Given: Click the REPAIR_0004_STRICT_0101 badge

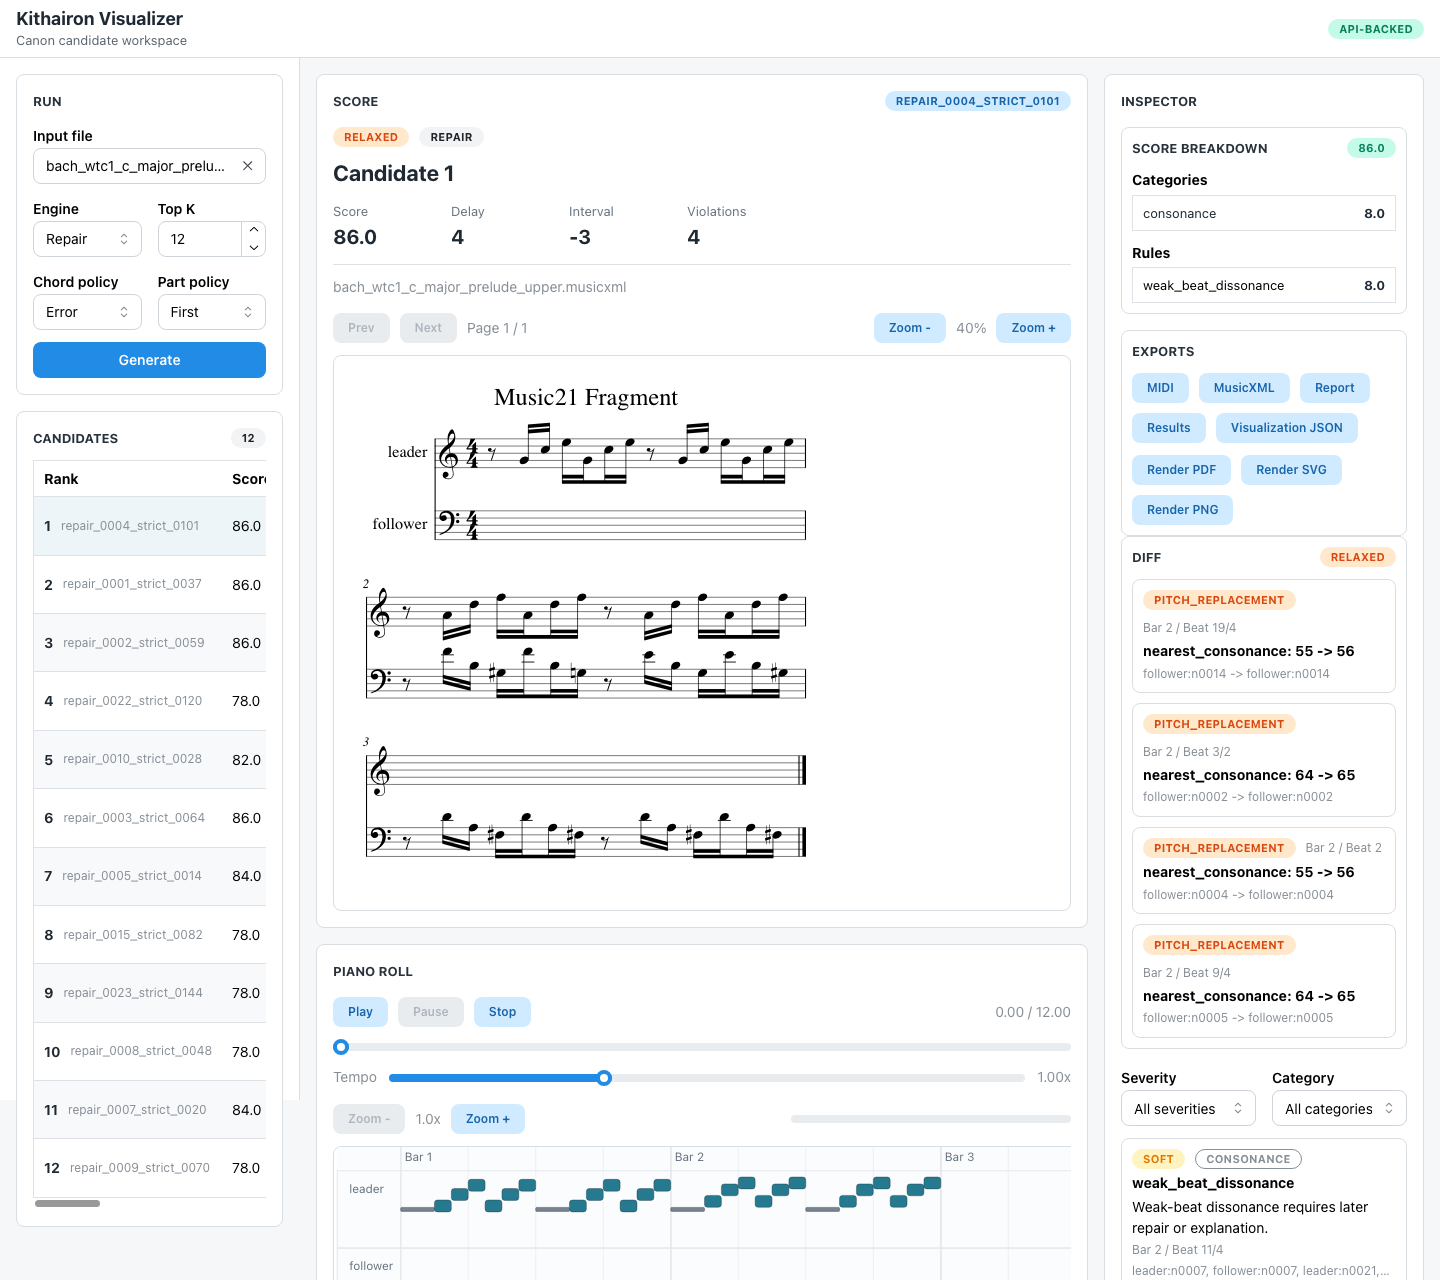Looking at the screenshot, I should tap(978, 101).
